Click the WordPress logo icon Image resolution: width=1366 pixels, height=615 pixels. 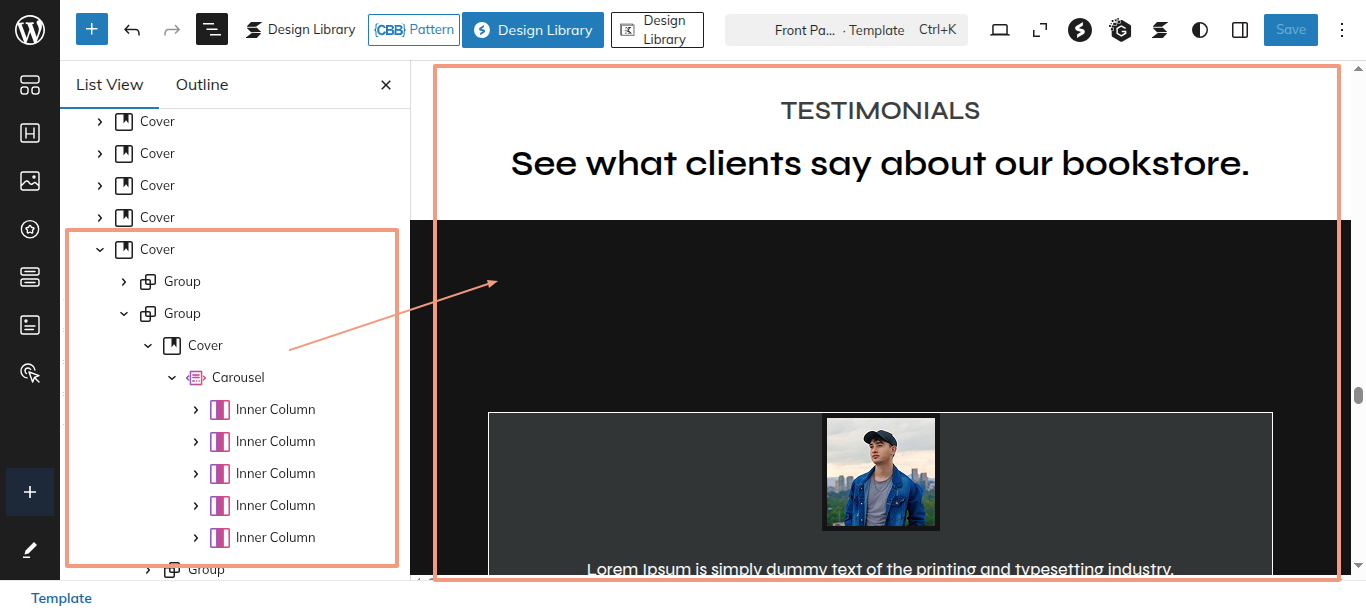click(x=30, y=30)
